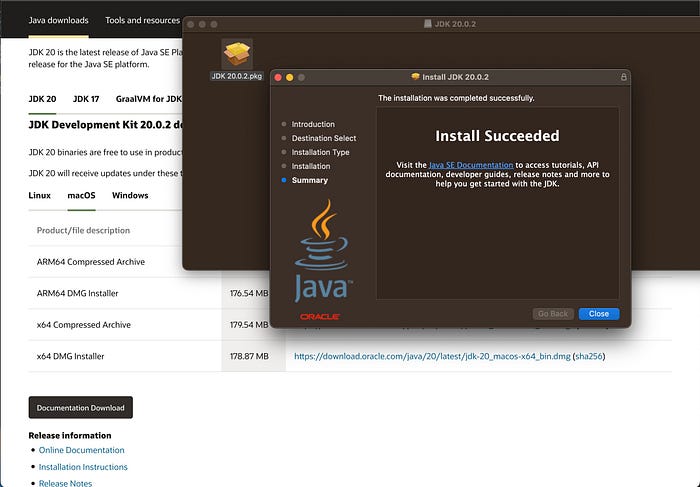700x487 pixels.
Task: Open the Java downloads tab
Action: pyautogui.click(x=58, y=20)
